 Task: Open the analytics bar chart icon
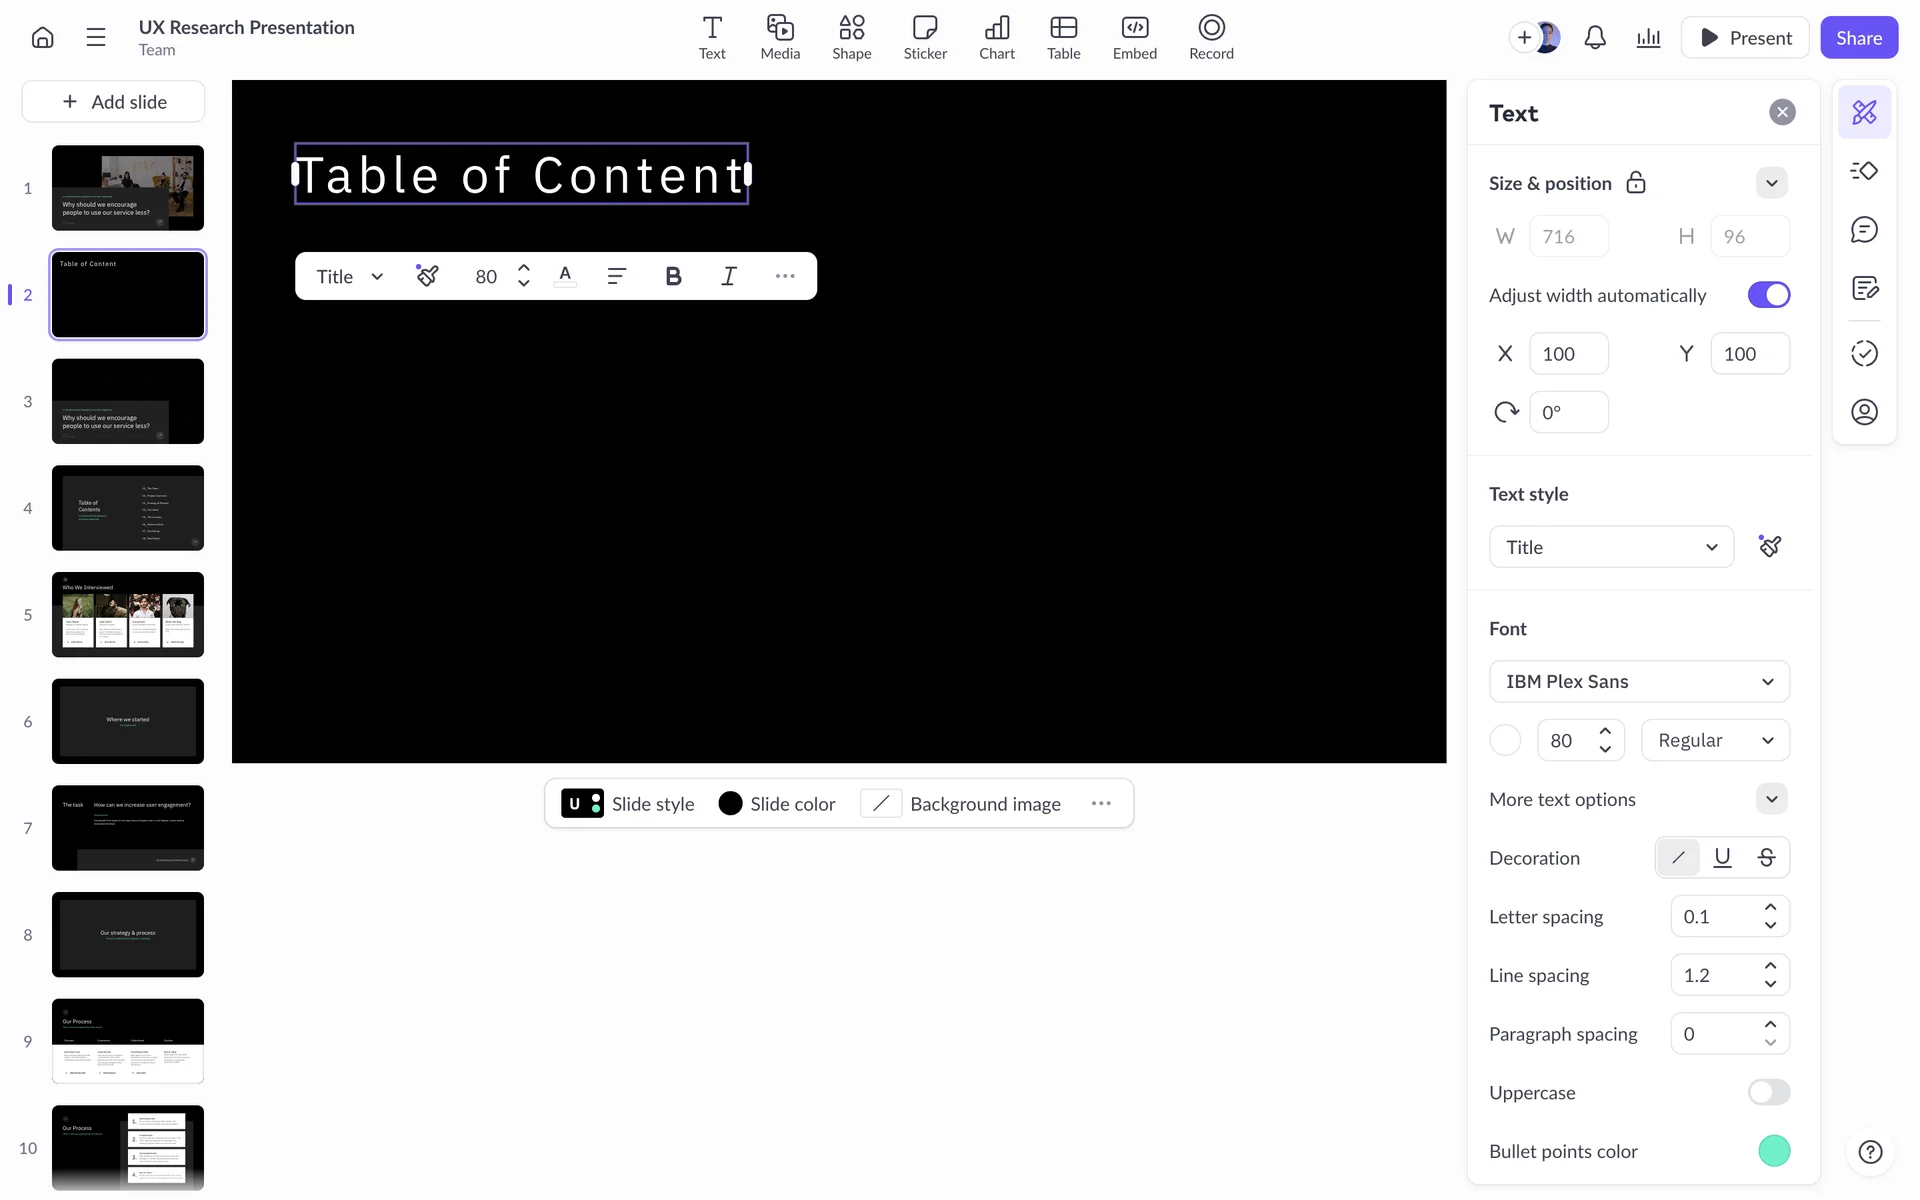coord(1648,38)
